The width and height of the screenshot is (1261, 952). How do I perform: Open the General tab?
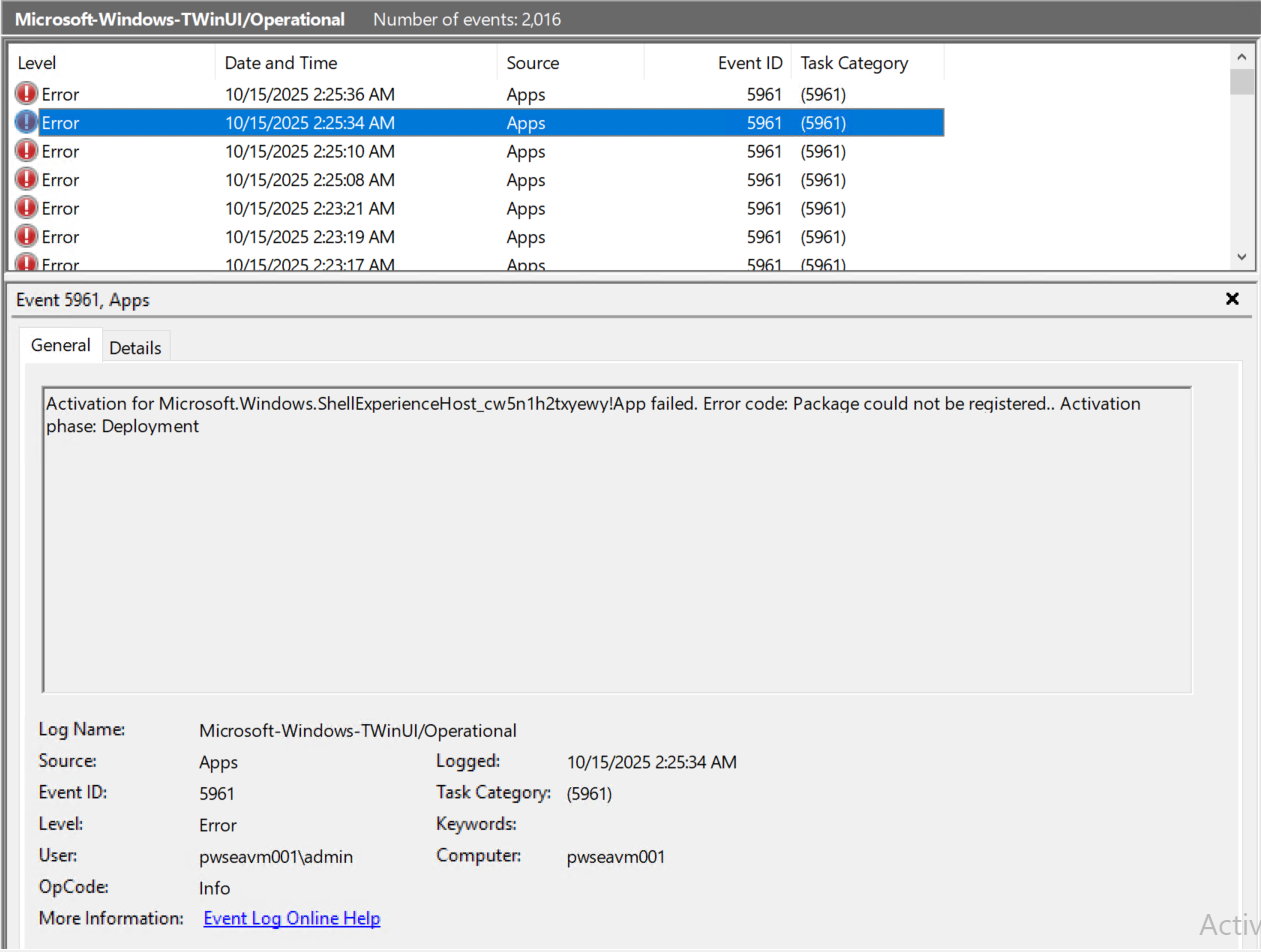click(61, 345)
